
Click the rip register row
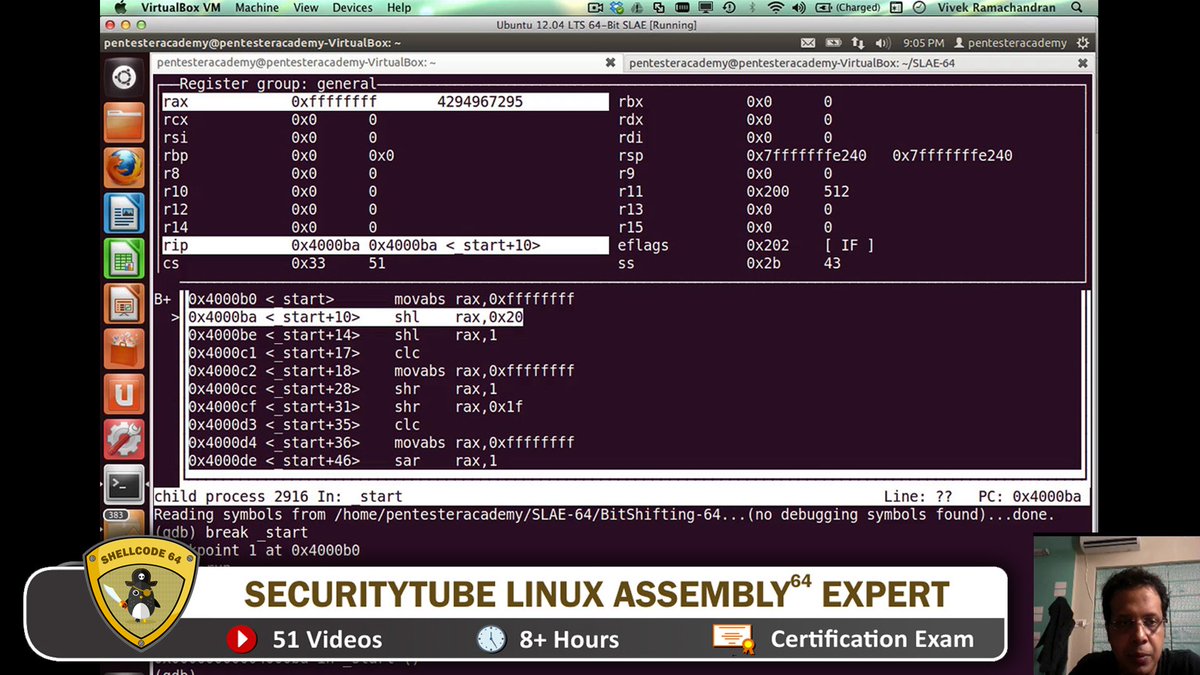pyautogui.click(x=385, y=246)
